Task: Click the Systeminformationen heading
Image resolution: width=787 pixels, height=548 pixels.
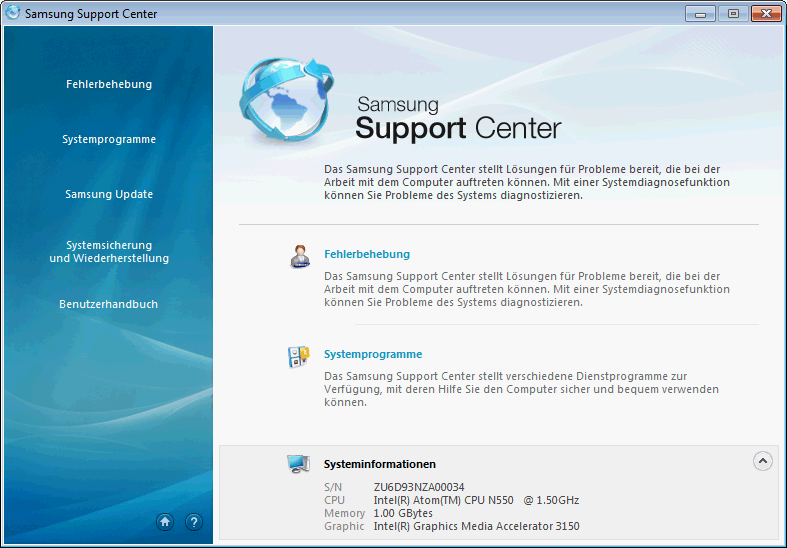Action: coord(379,464)
